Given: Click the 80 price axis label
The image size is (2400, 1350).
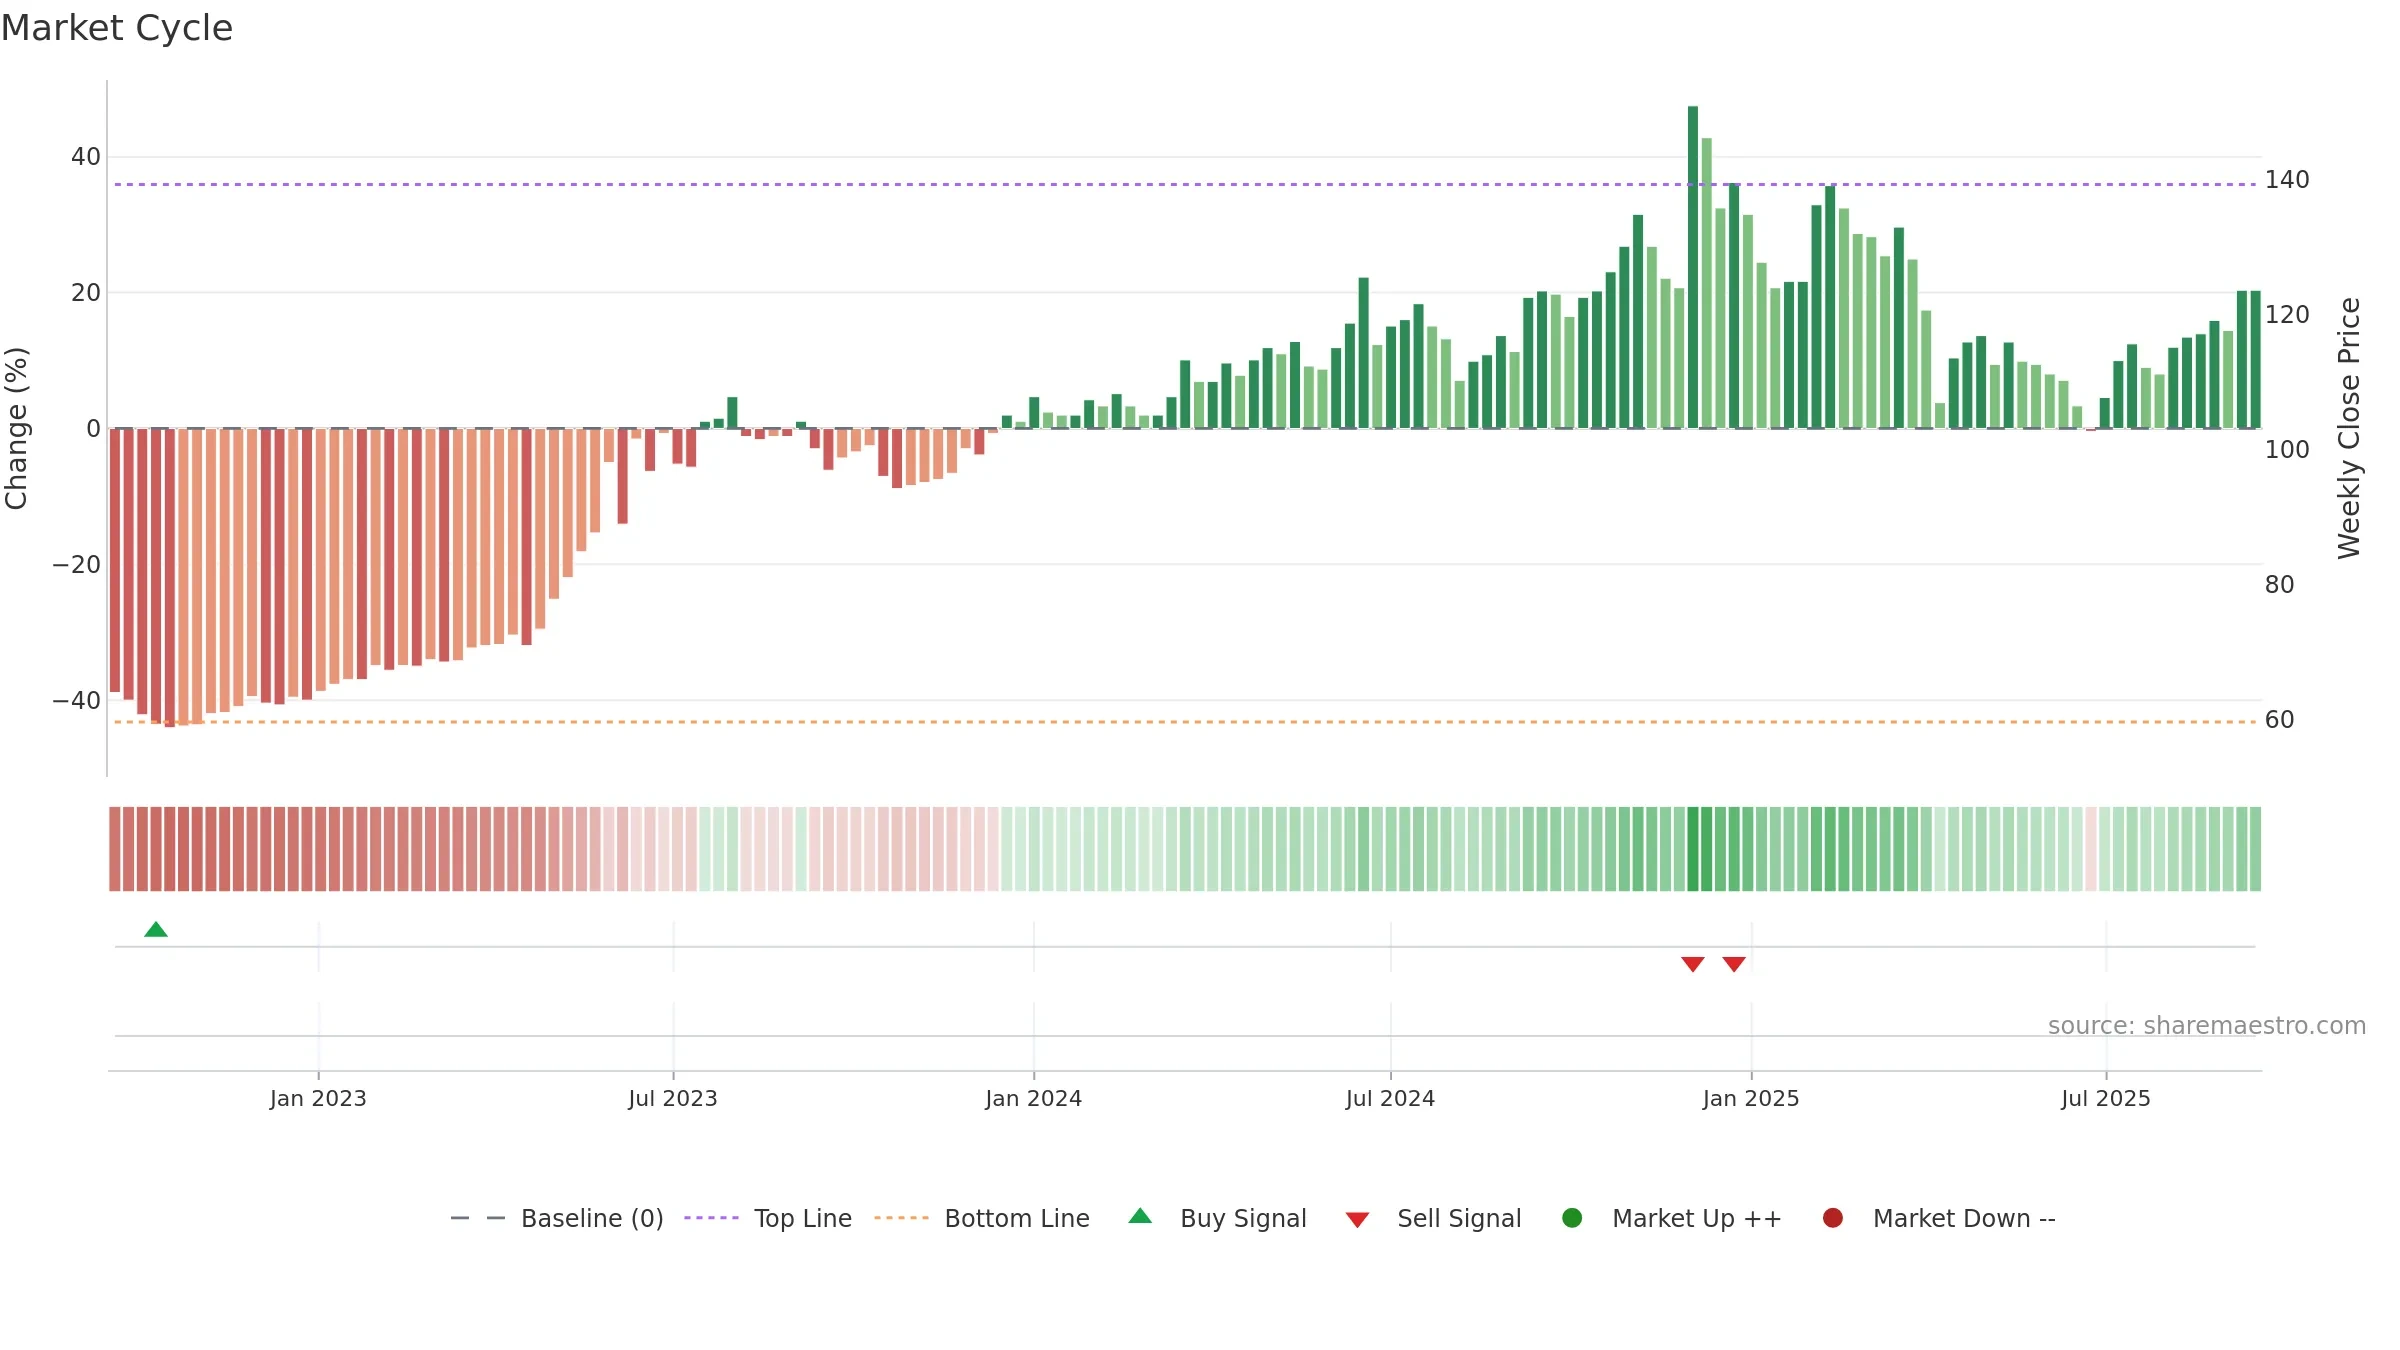Looking at the screenshot, I should (x=2280, y=584).
